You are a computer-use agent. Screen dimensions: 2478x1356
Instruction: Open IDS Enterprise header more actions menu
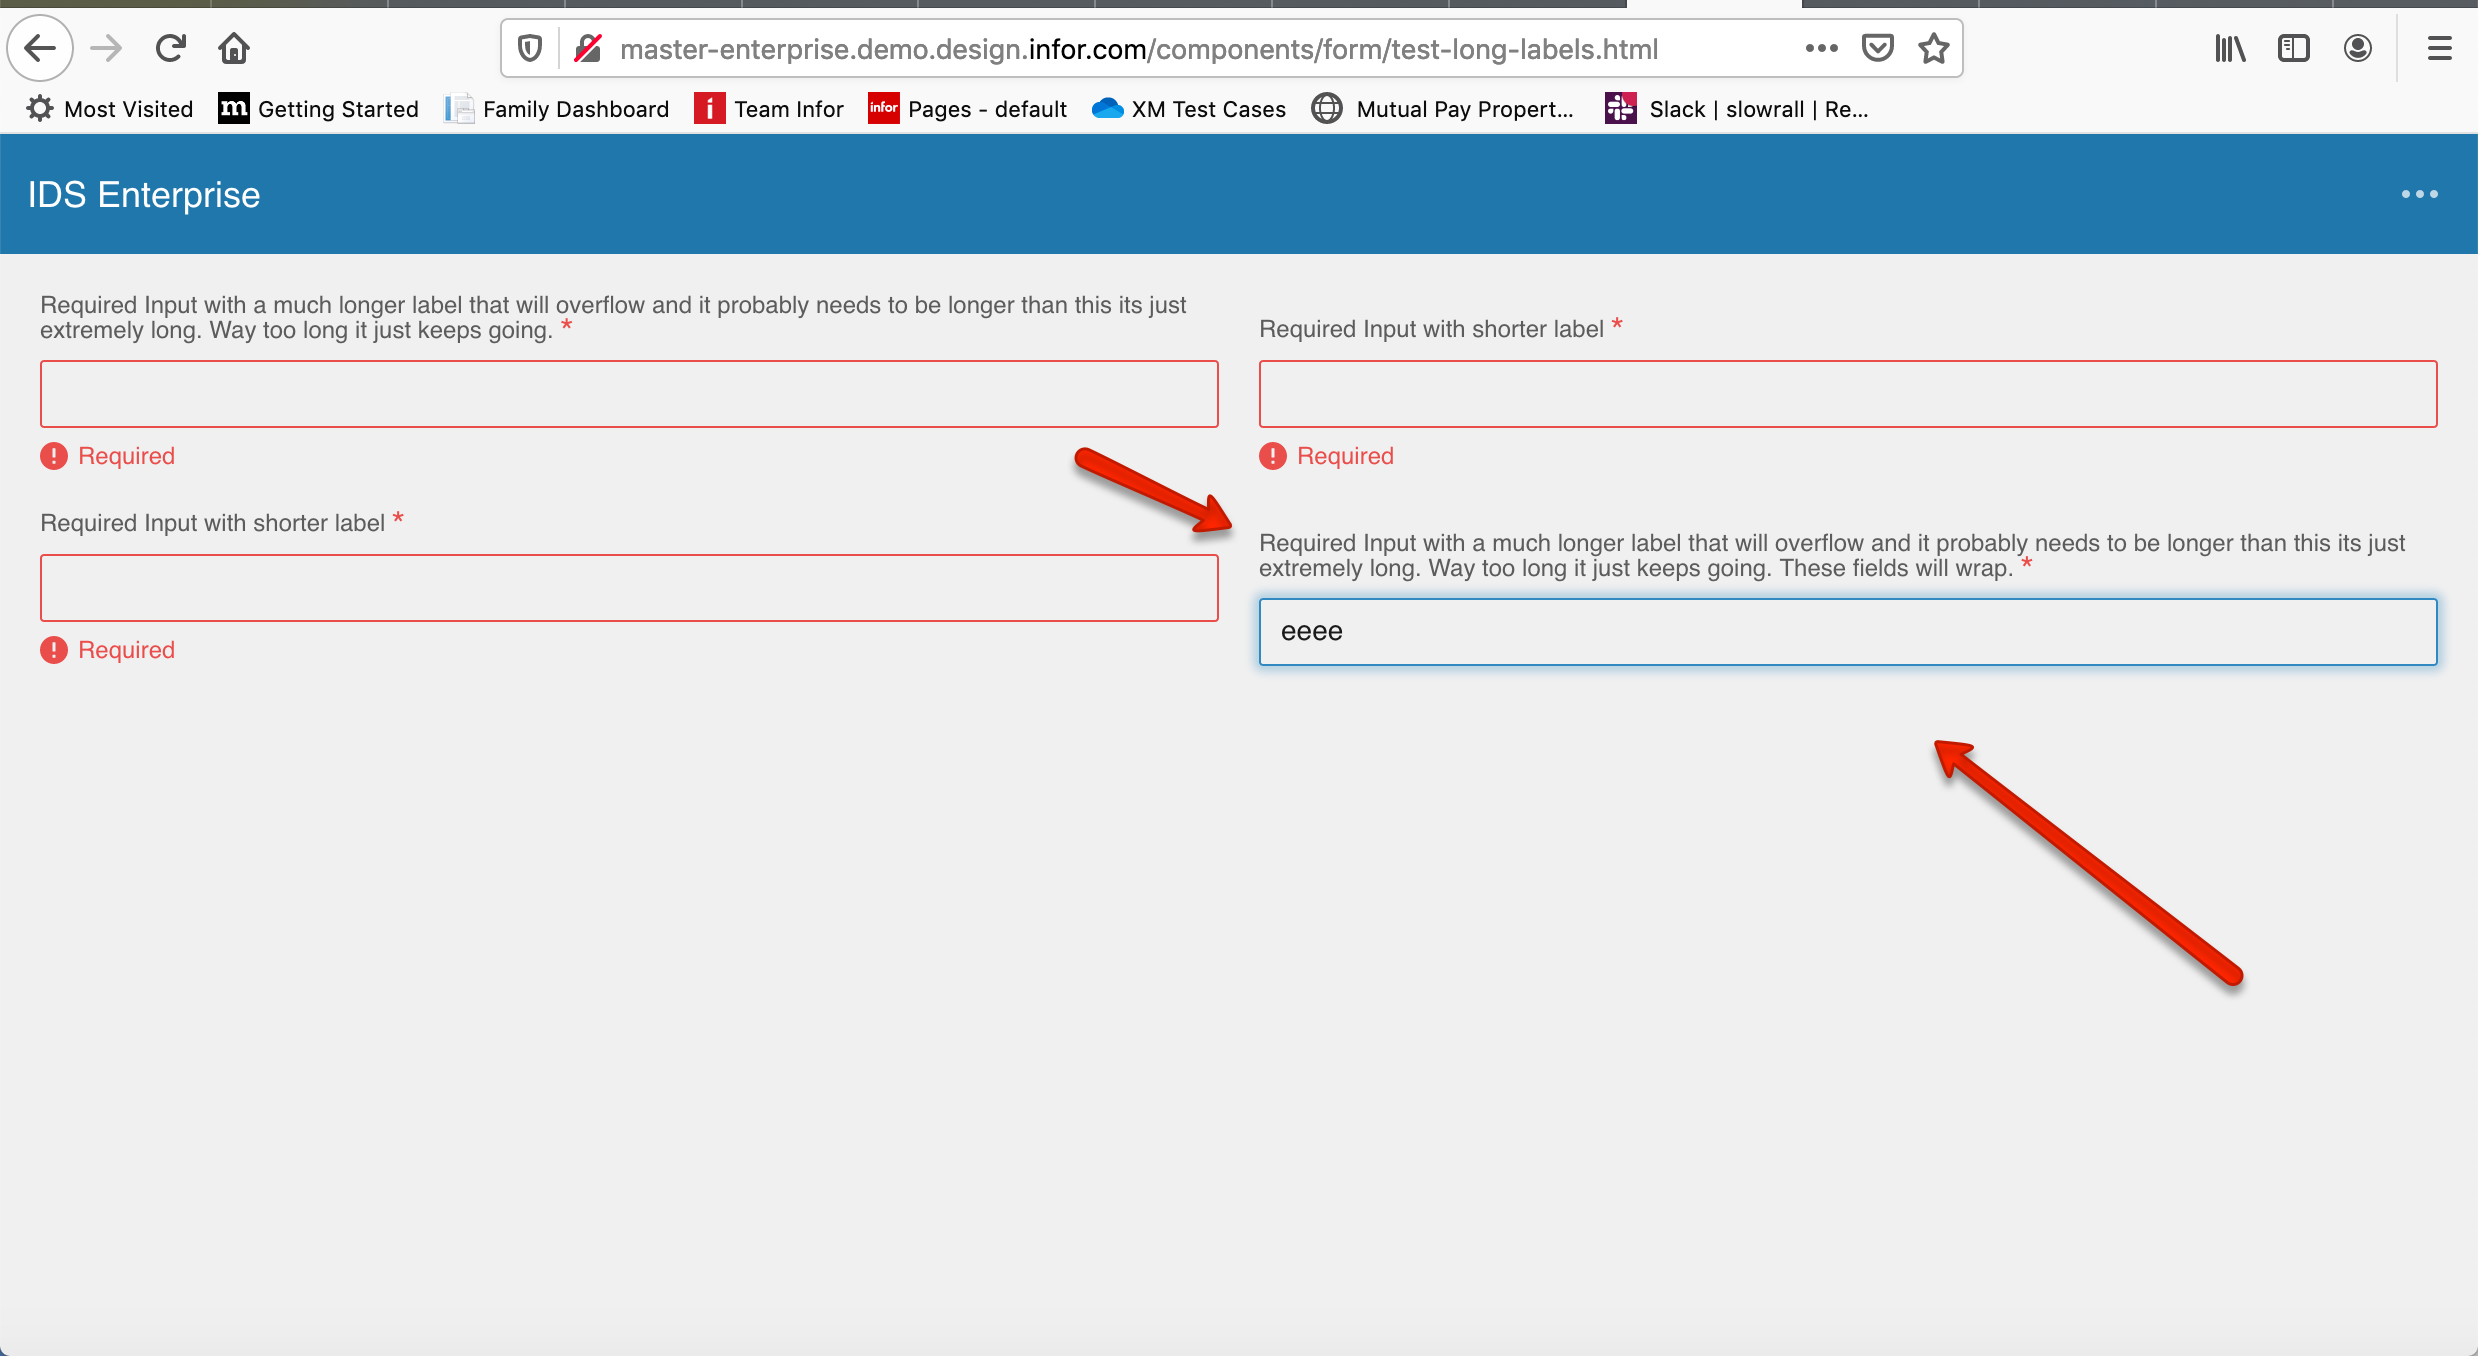click(2419, 194)
